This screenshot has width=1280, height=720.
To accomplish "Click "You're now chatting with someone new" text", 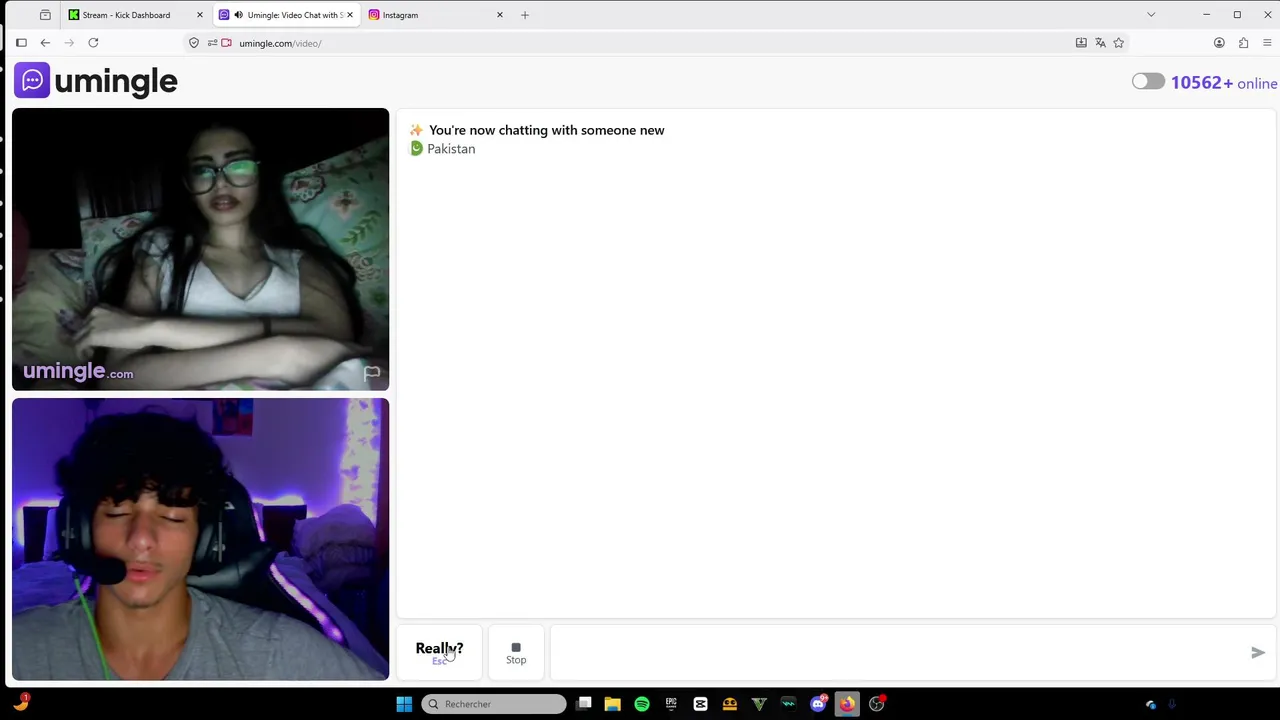I will [x=546, y=130].
